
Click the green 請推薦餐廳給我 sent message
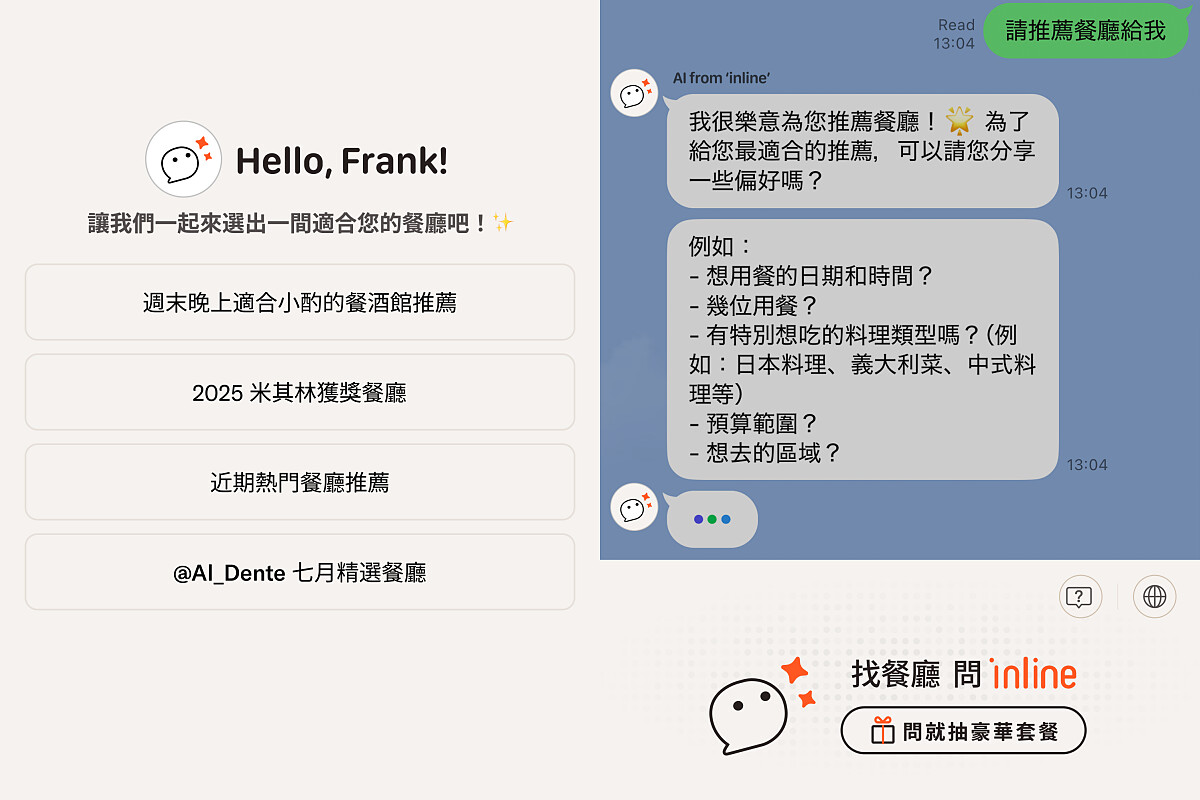pos(1085,30)
